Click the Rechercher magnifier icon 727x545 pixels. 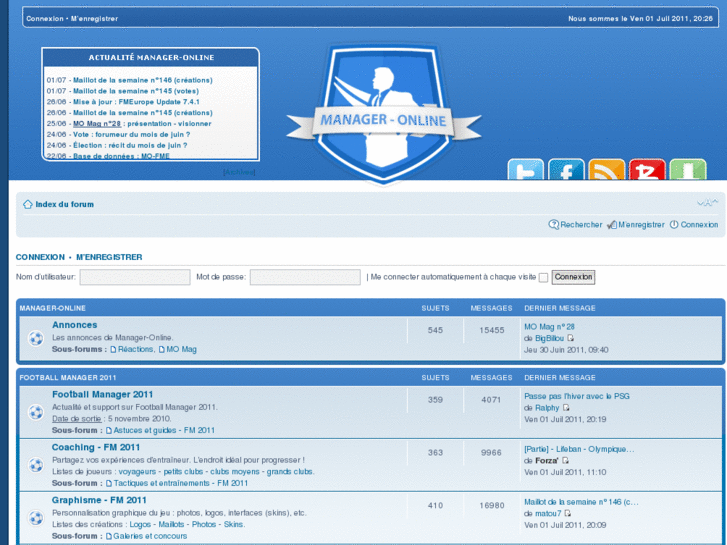(554, 224)
